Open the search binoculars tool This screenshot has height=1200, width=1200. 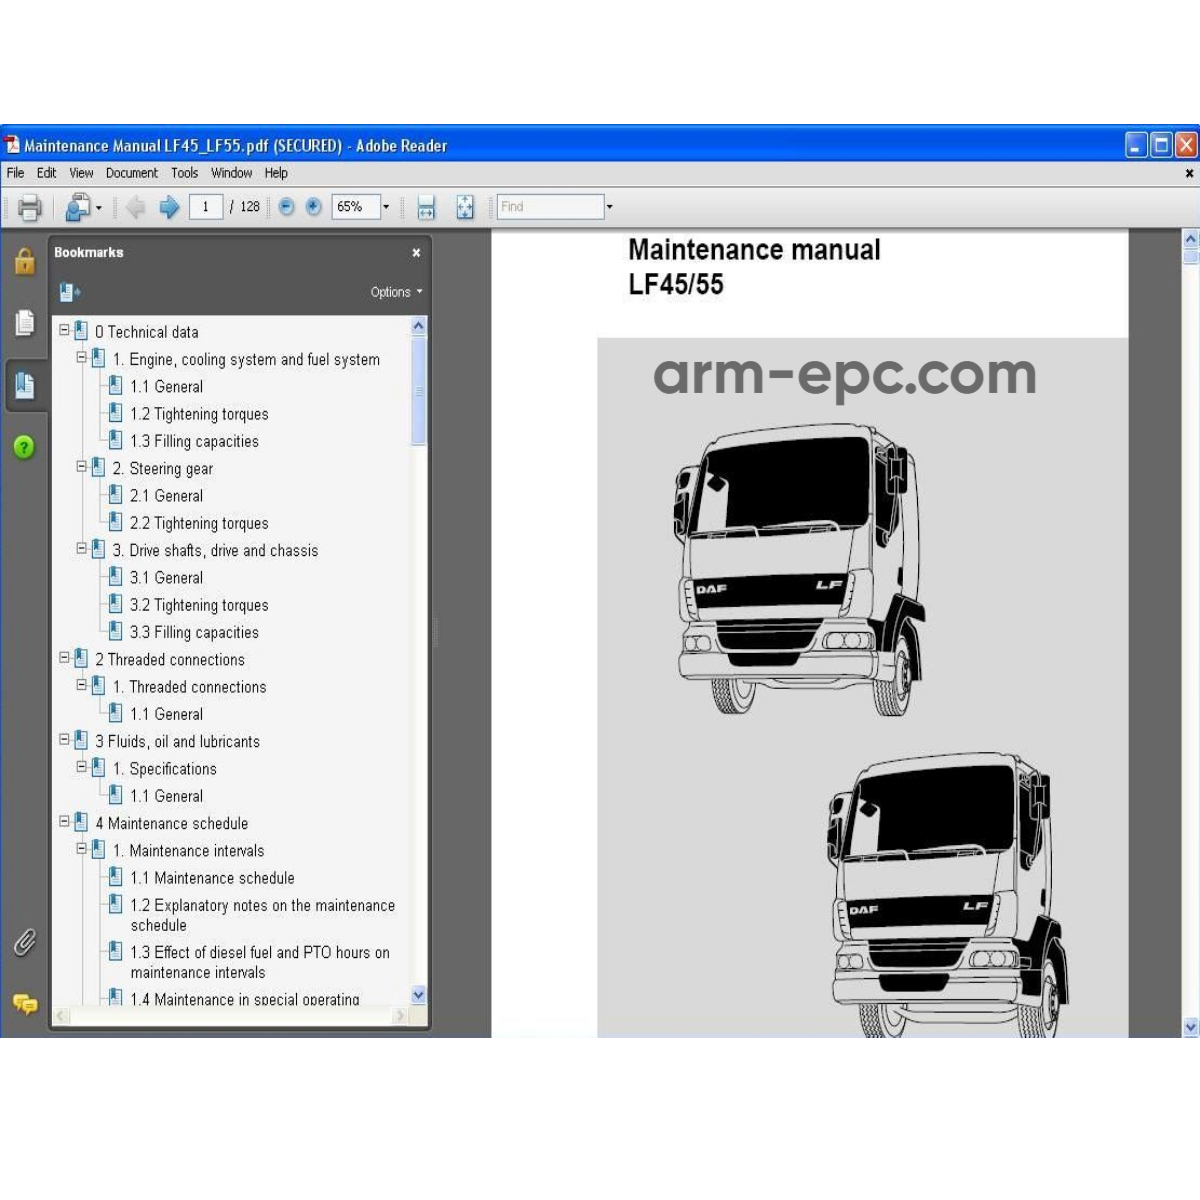(x=78, y=207)
